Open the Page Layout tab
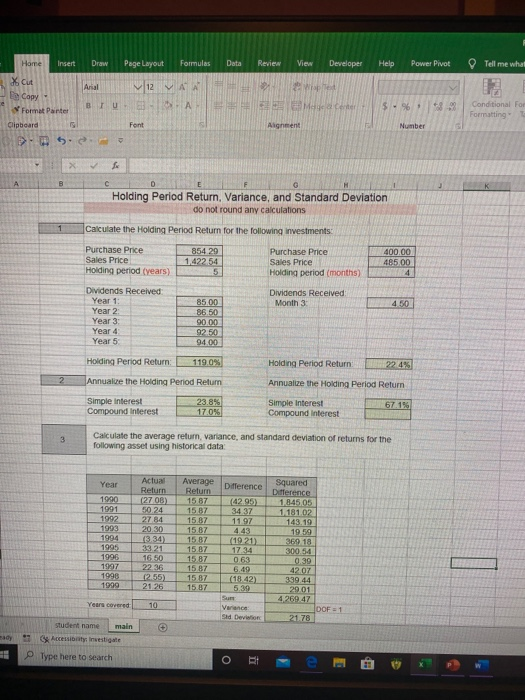Image resolution: width=525 pixels, height=700 pixels. [144, 63]
